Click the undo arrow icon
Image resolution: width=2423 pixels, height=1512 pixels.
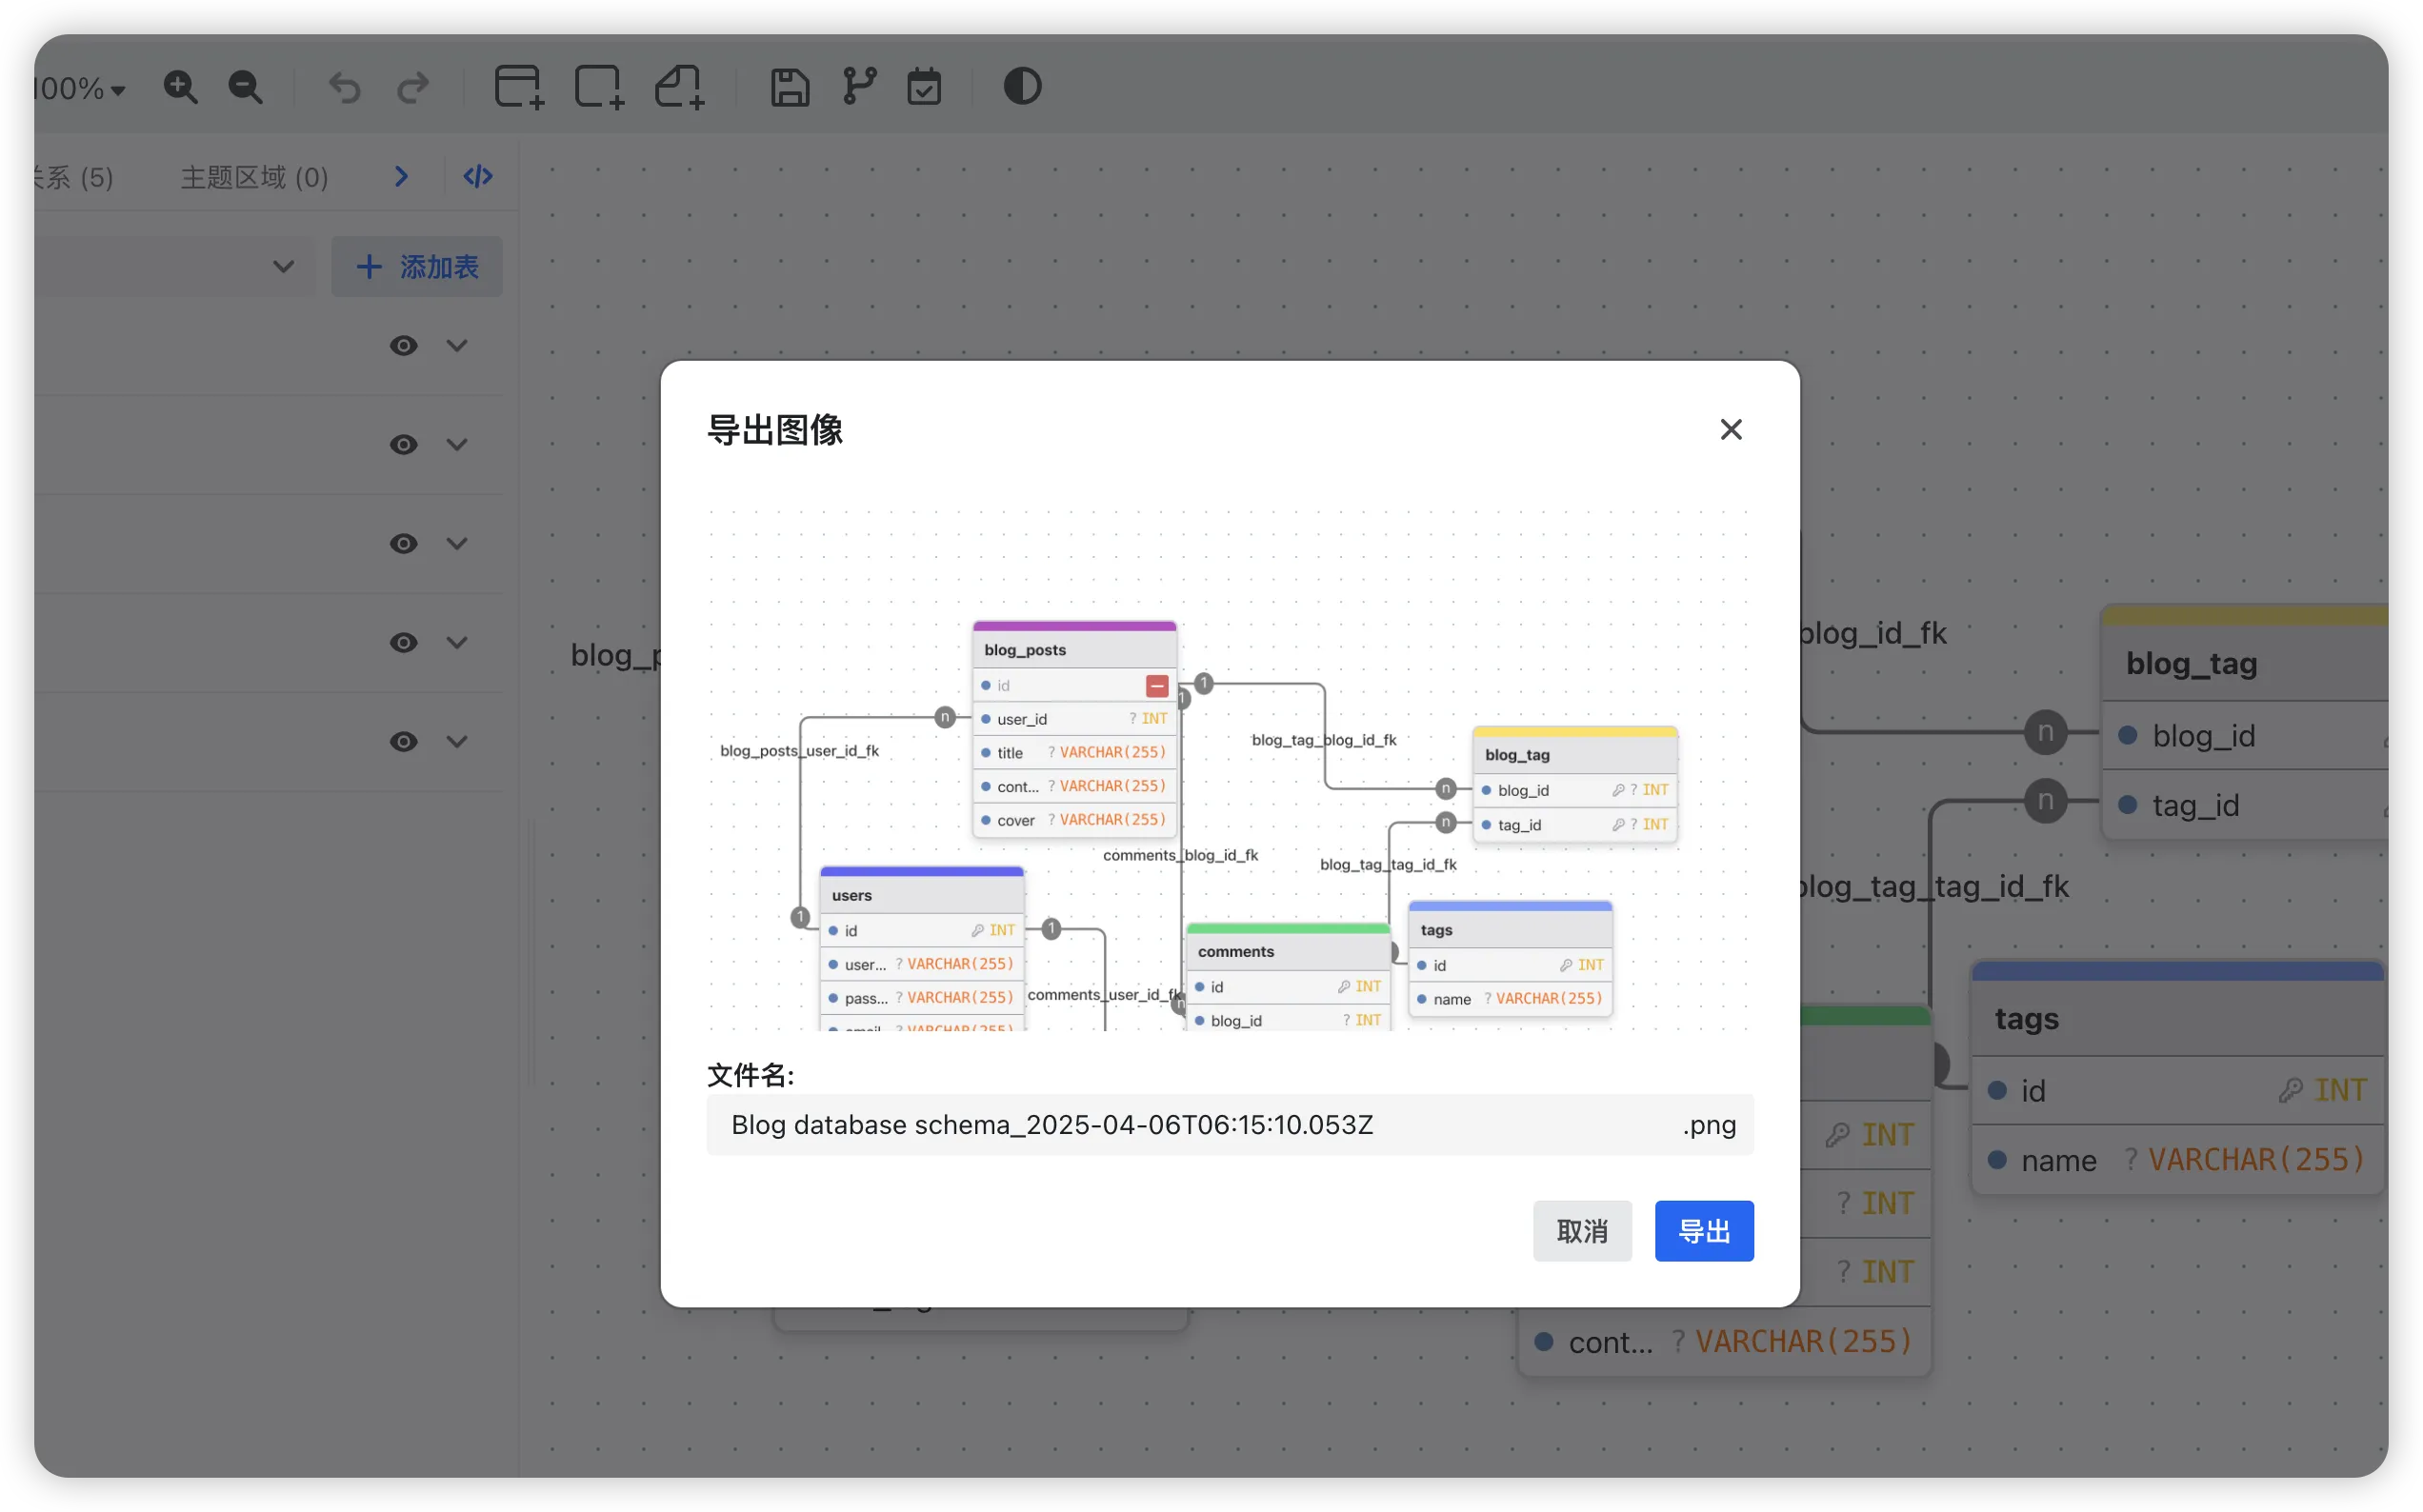click(x=345, y=88)
